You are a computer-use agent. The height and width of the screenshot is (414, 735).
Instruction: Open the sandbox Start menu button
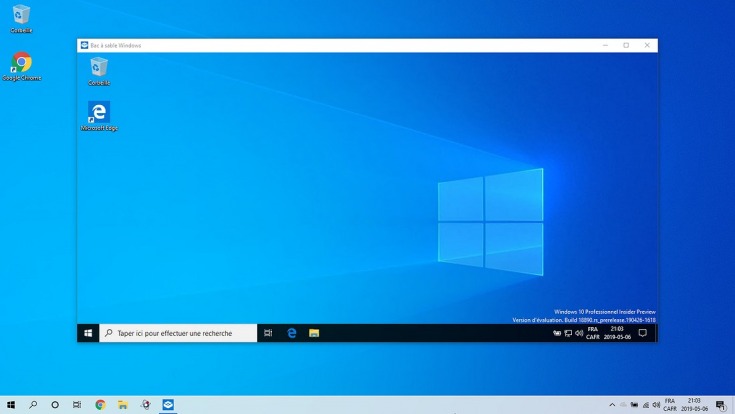coord(88,333)
